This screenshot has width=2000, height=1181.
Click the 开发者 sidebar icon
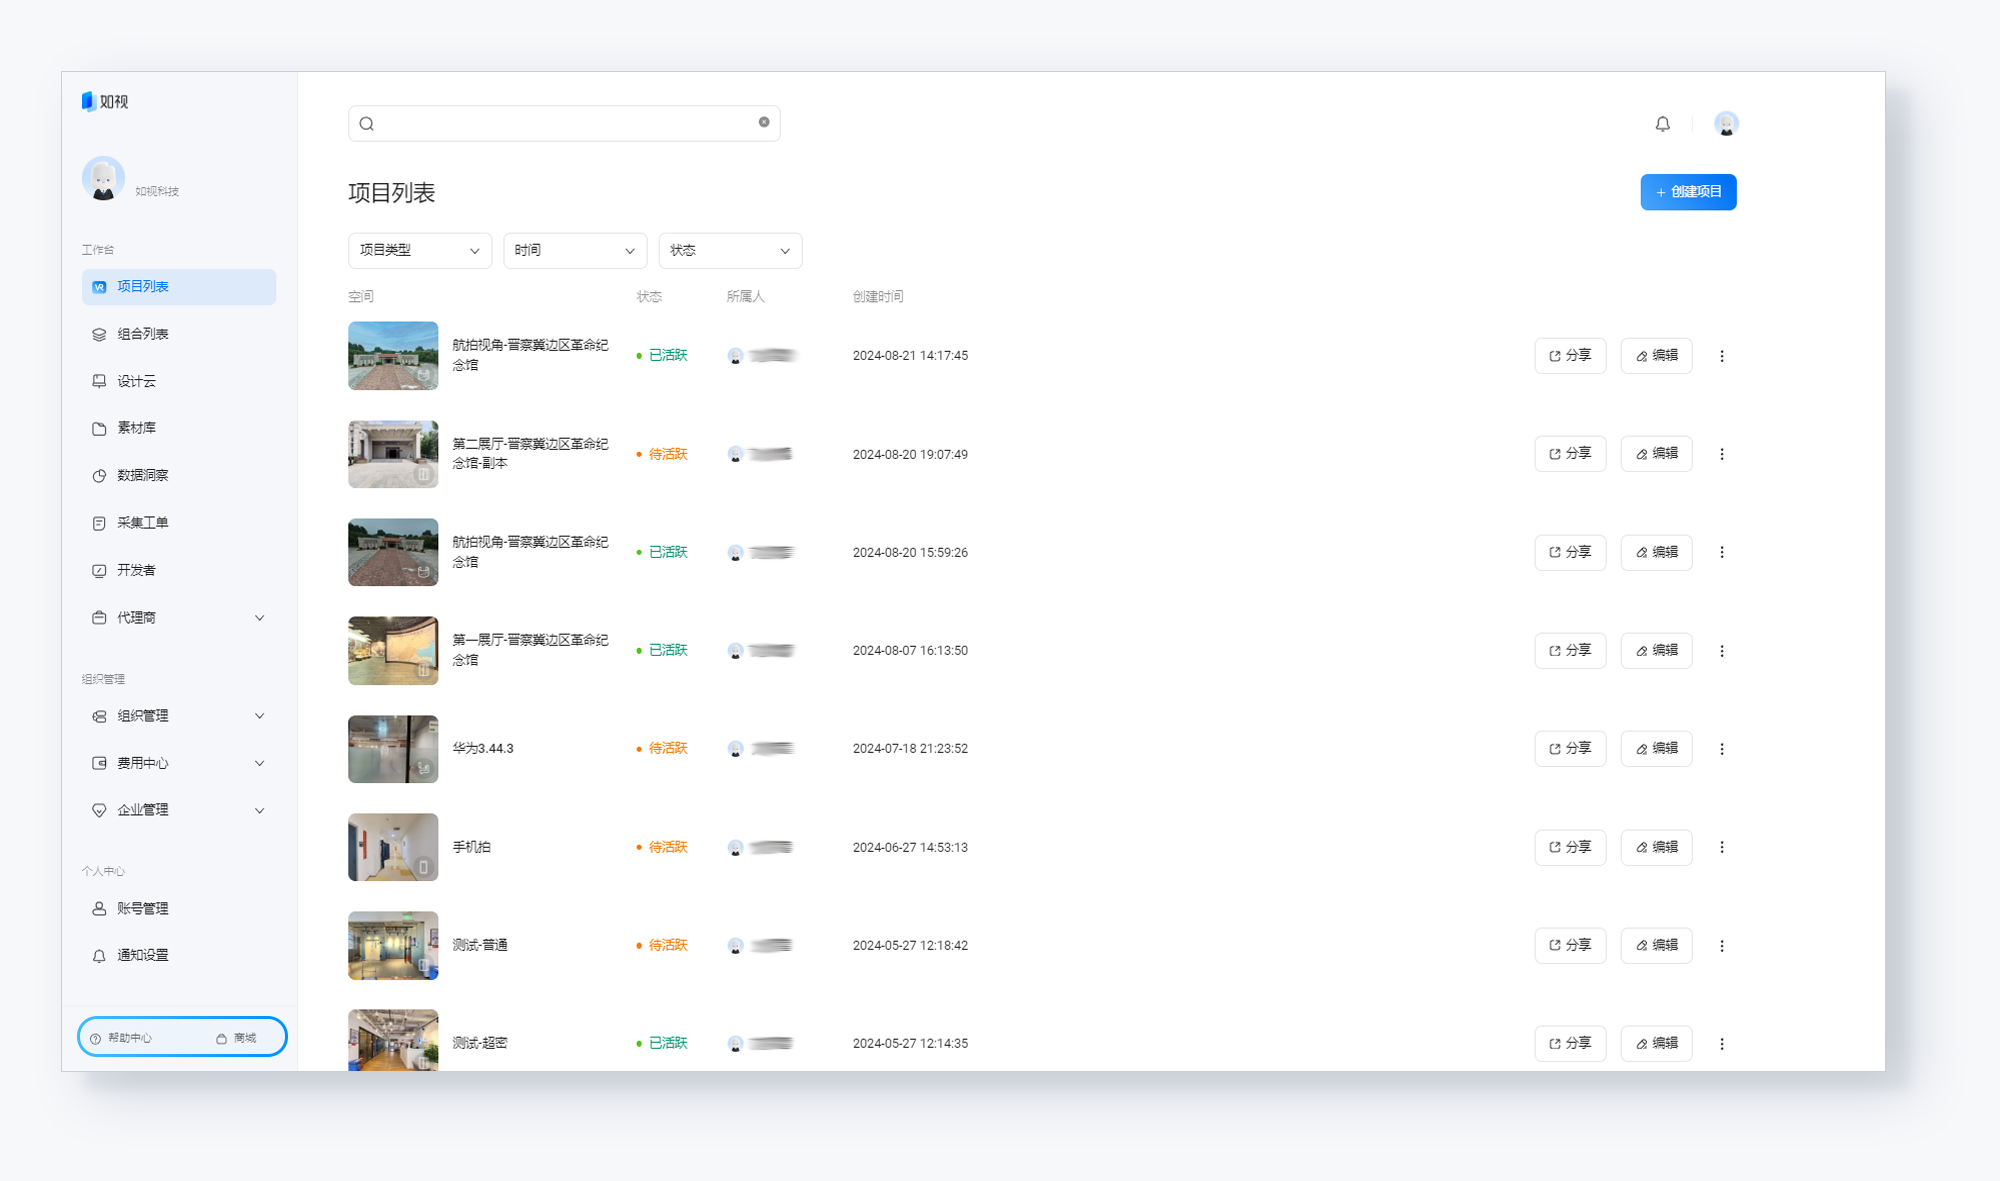[99, 571]
